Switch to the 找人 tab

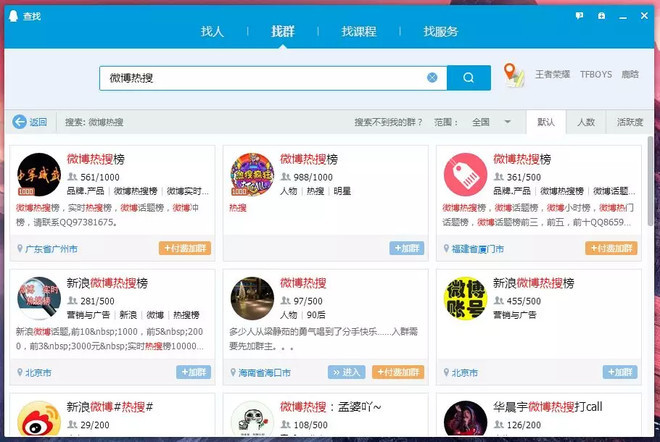point(212,32)
